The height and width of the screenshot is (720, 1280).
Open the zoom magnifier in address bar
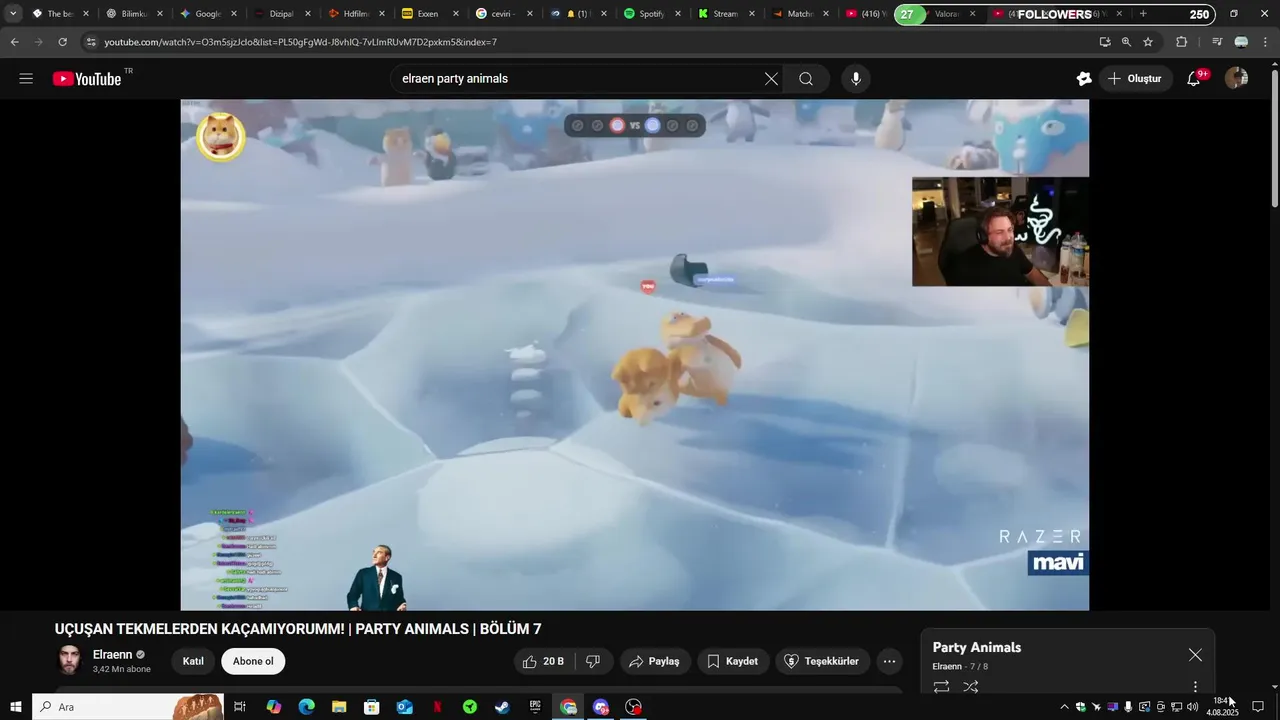pos(1126,42)
